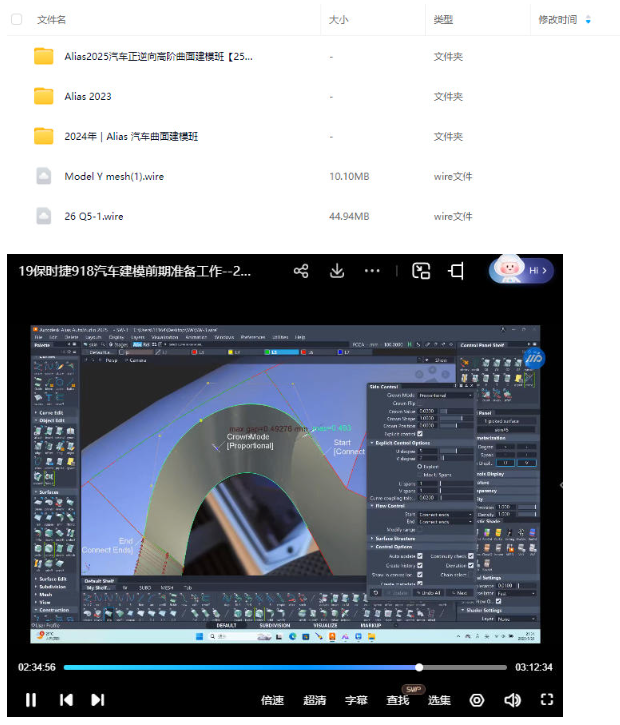Image resolution: width=620 pixels, height=725 pixels.
Task: Open the Alias2025汽车正逆向高阶曲面建模班 folder
Action: (158, 56)
